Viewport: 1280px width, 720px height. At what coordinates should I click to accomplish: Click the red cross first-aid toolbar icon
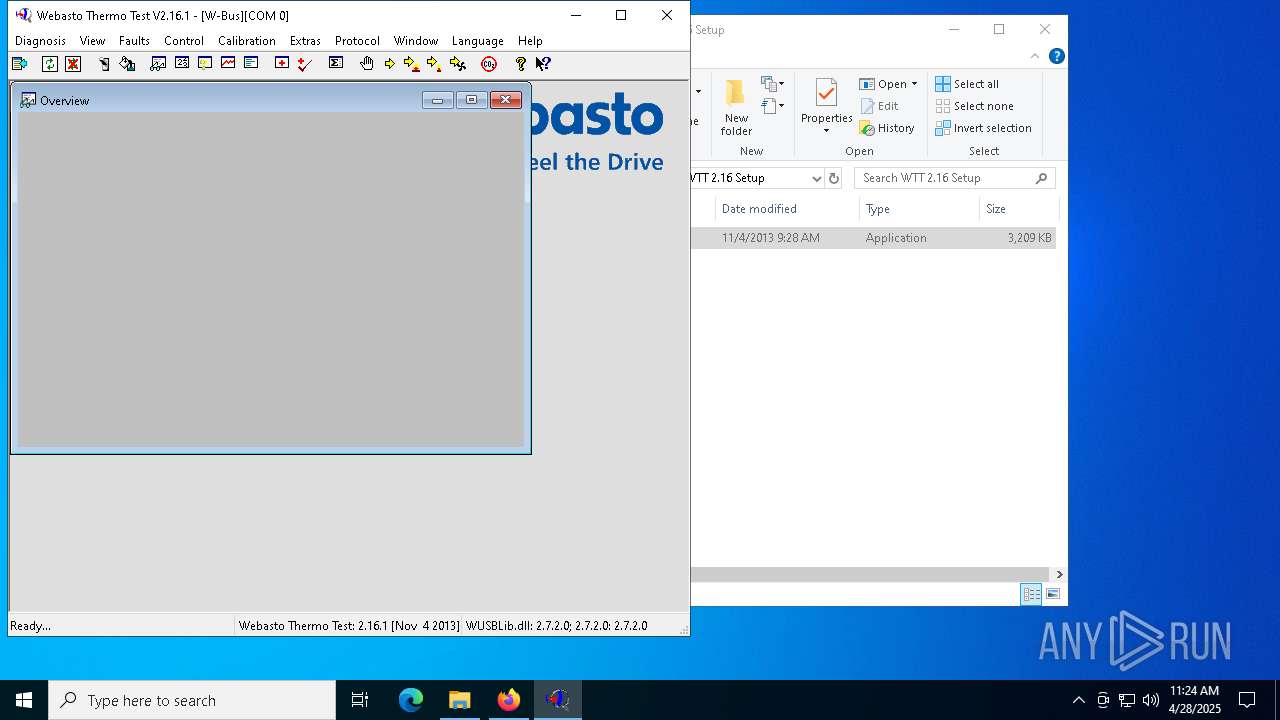pos(282,63)
